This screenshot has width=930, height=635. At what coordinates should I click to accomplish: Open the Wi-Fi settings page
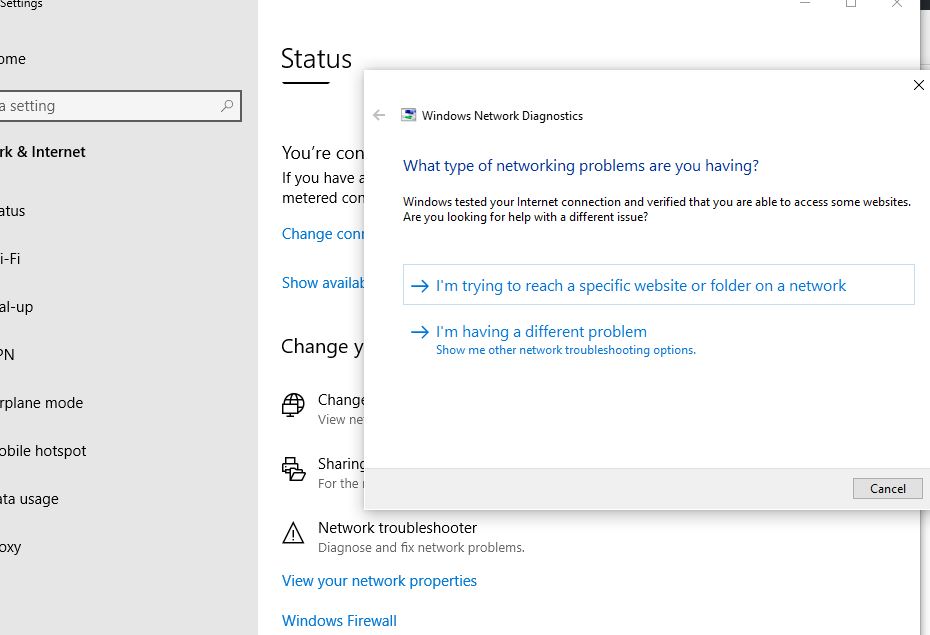tap(10, 259)
